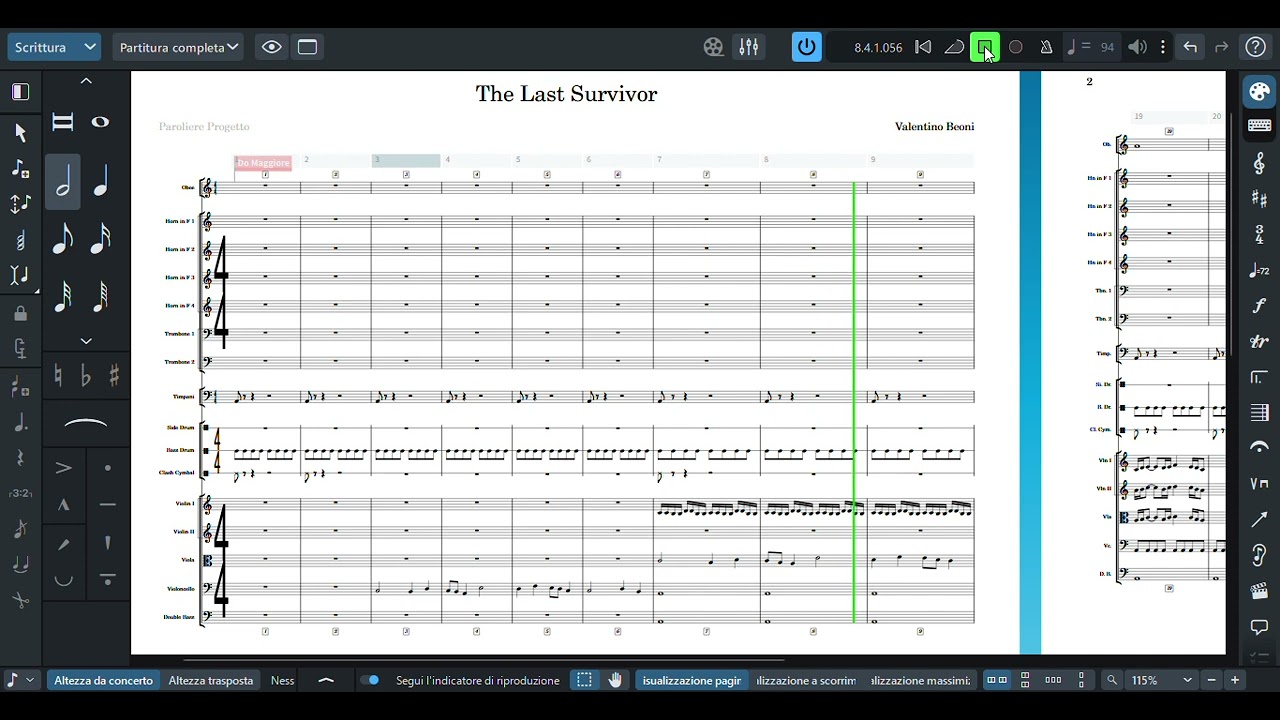
Task: Toggle the left panel visibility icon
Action: [x=20, y=92]
